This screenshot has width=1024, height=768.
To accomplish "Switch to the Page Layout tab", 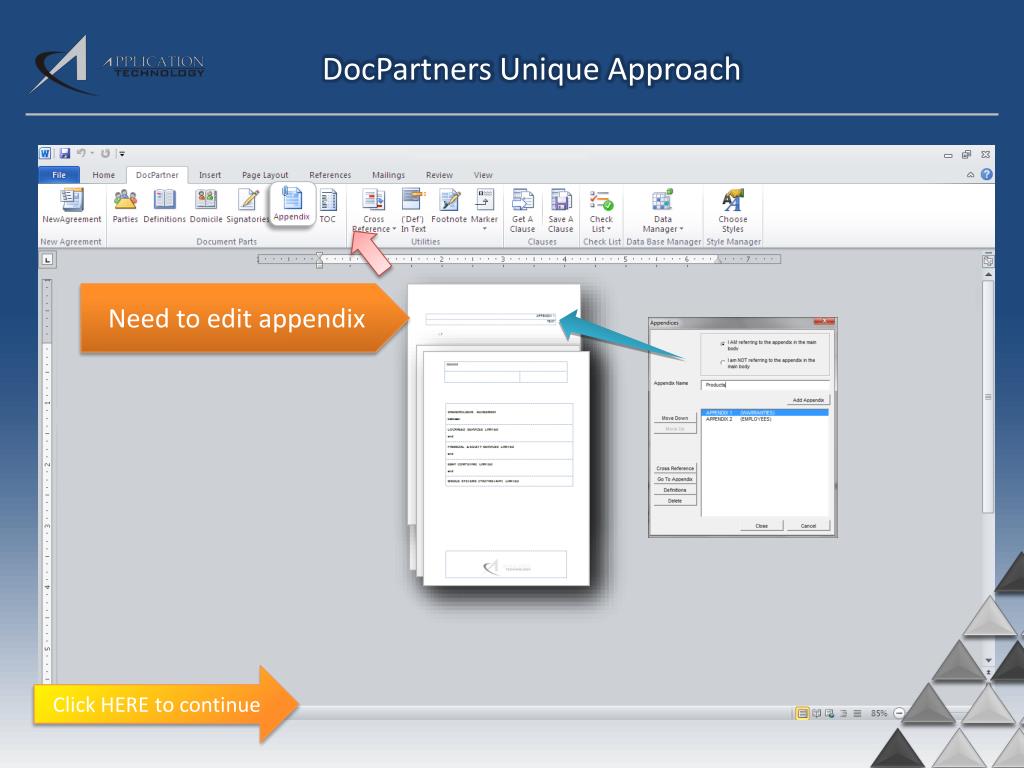I will [264, 175].
